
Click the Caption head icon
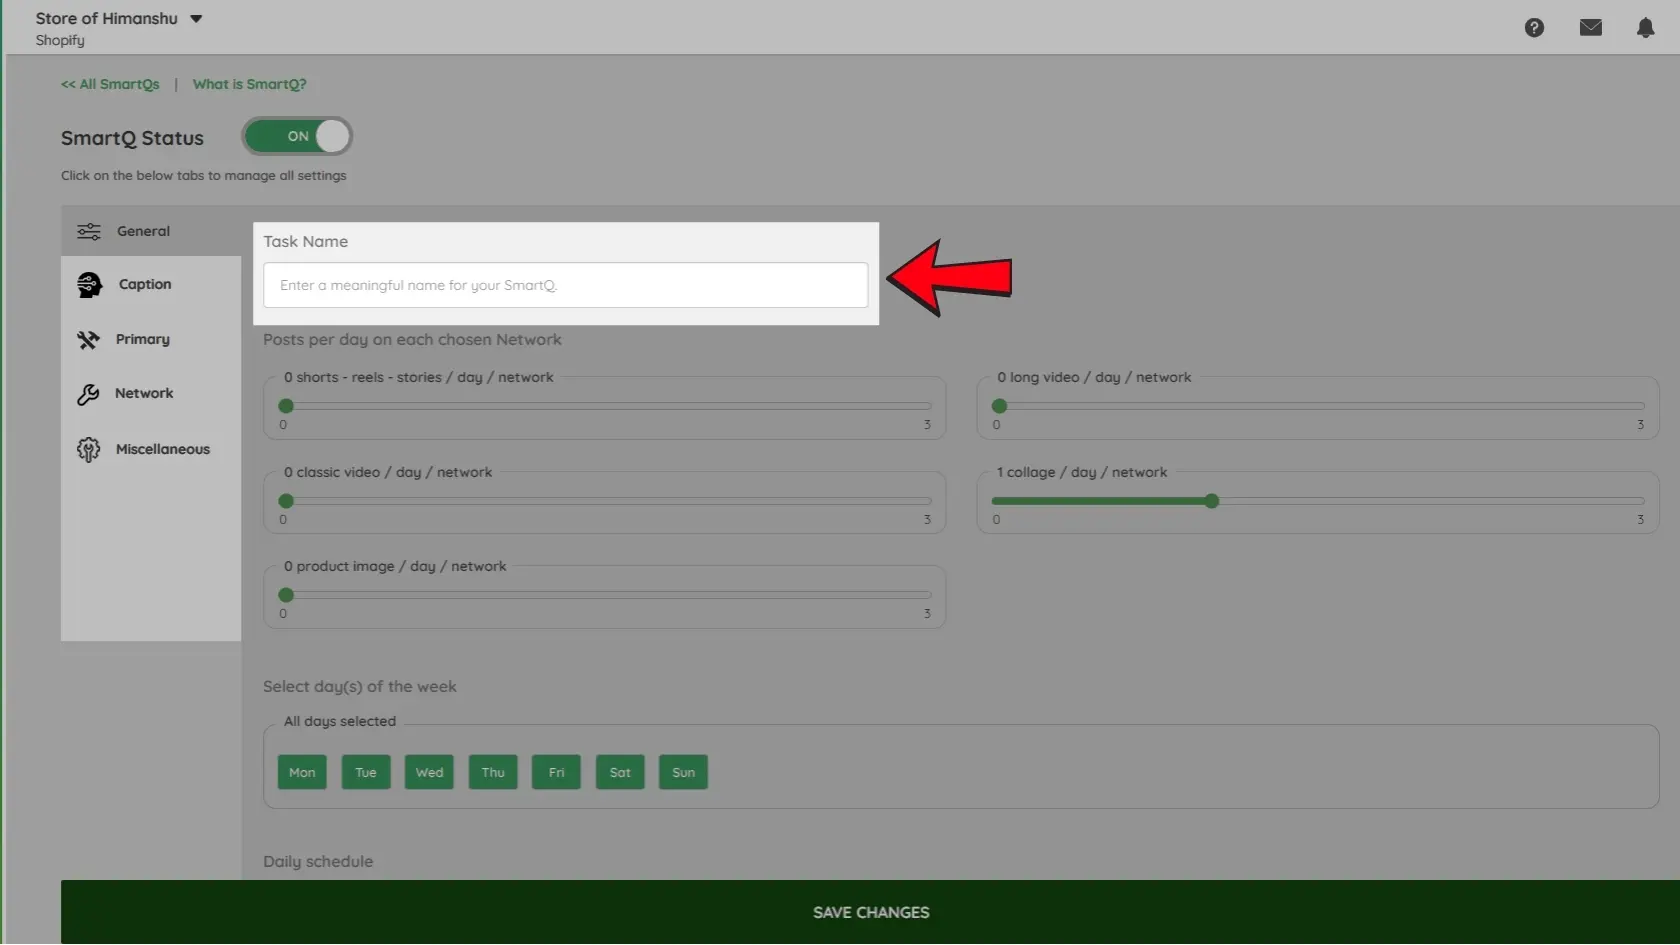click(x=89, y=285)
